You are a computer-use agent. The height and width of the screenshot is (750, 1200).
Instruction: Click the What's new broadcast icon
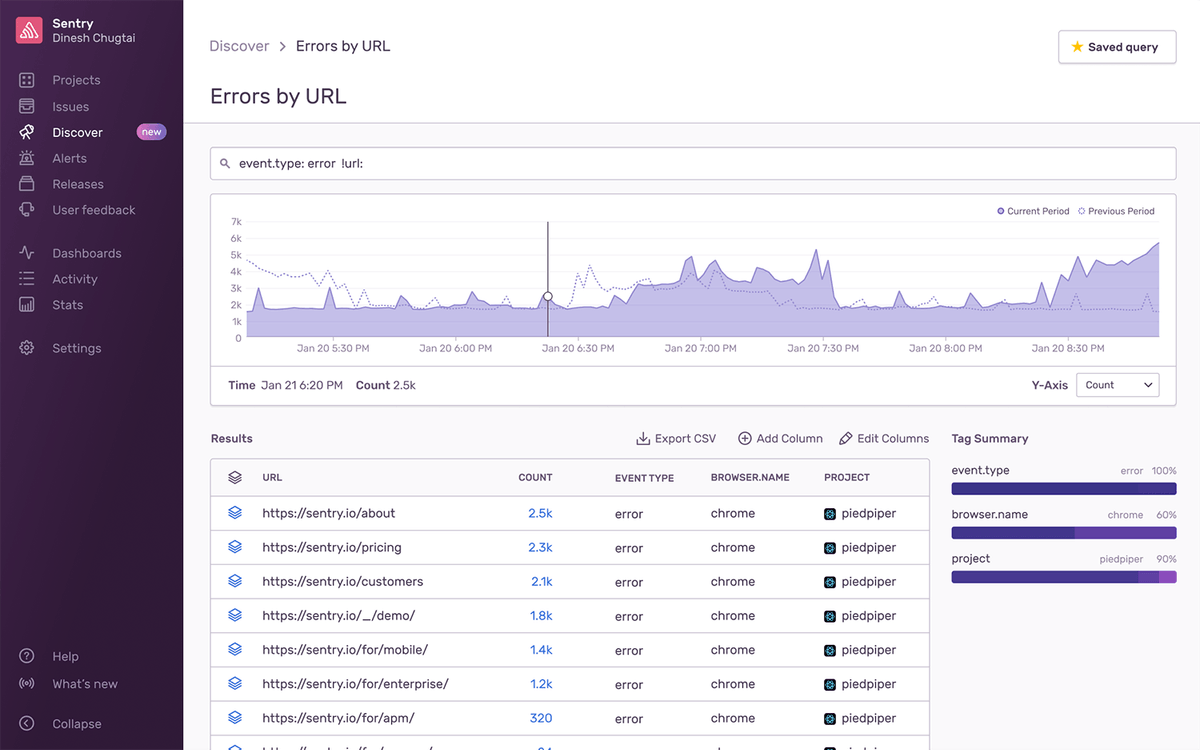[x=27, y=684]
